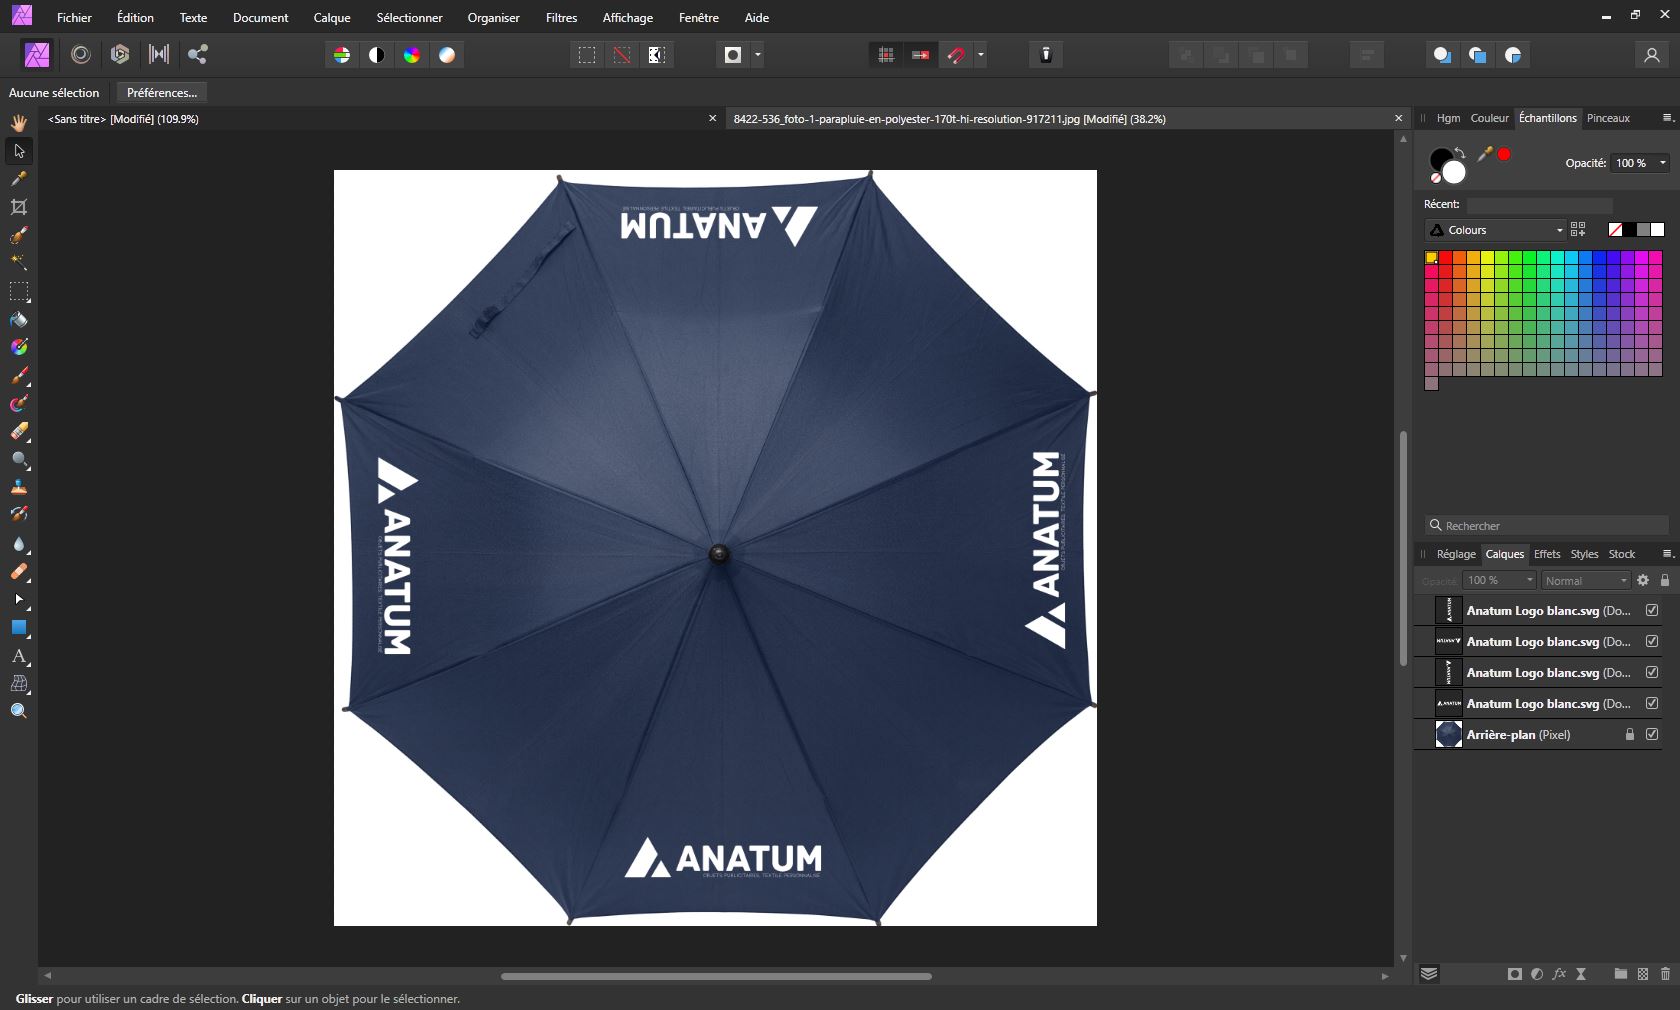Delete layer with the trash icon
The height and width of the screenshot is (1010, 1680).
[x=1665, y=974]
